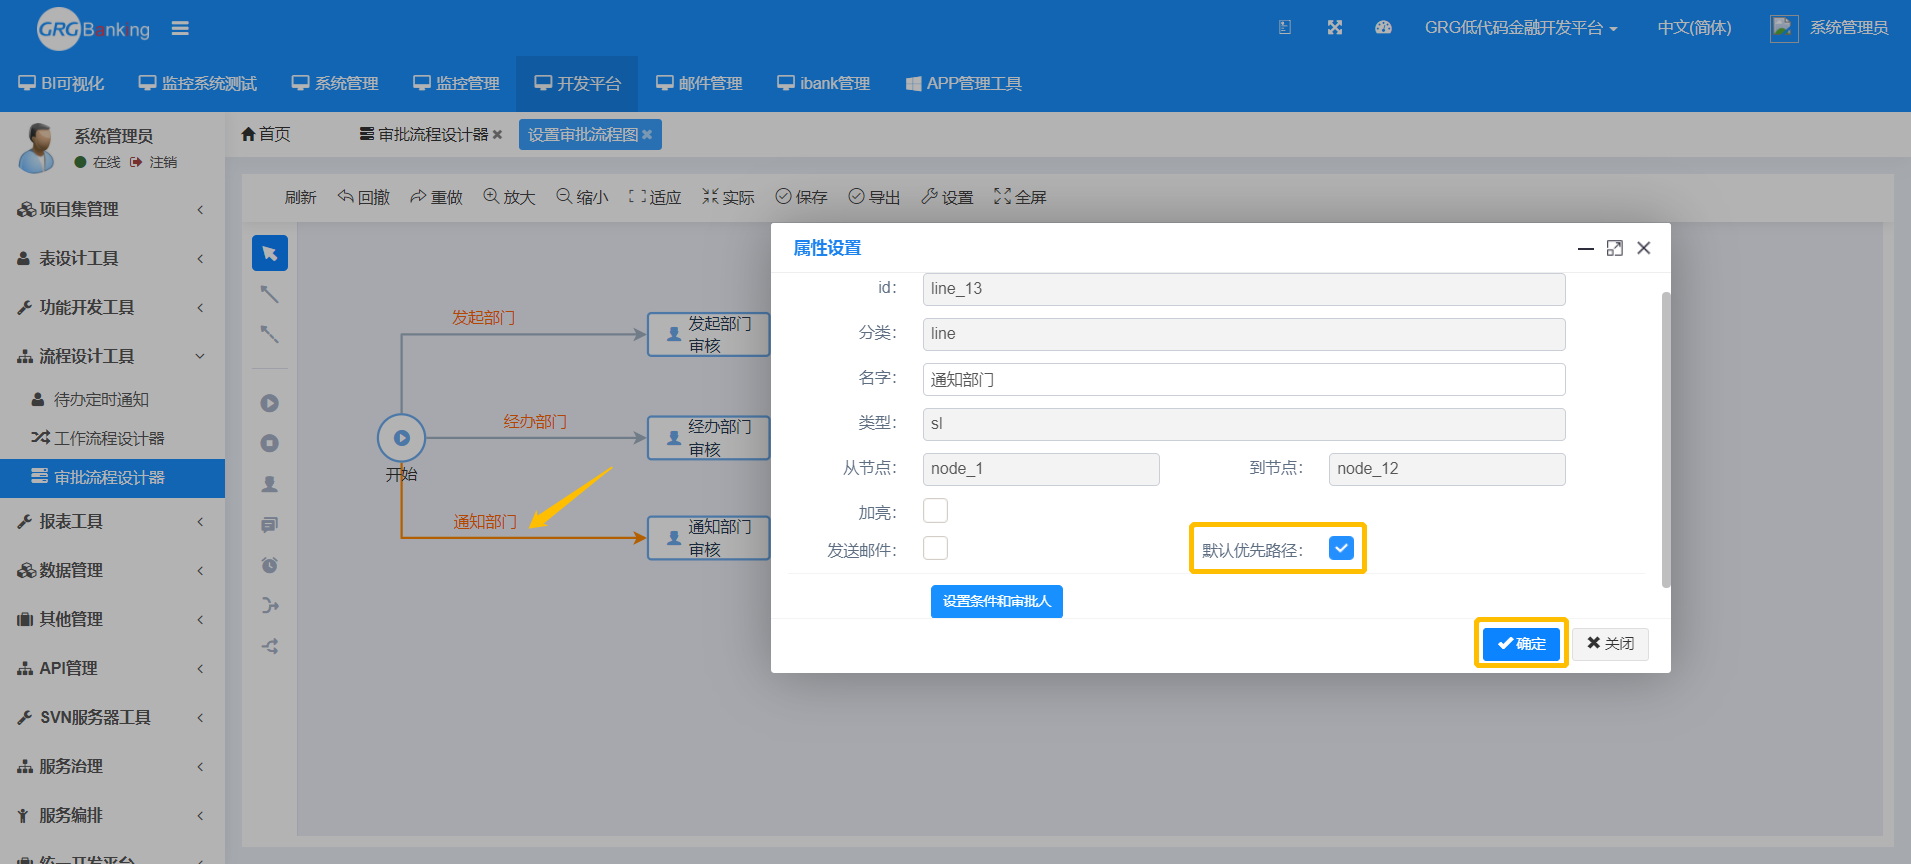Open 待办定时通知 in sidebar

pyautogui.click(x=112, y=399)
